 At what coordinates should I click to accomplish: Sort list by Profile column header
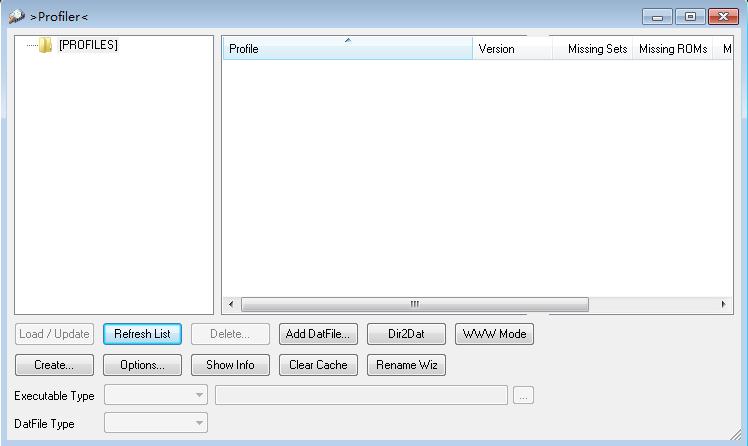coord(346,49)
